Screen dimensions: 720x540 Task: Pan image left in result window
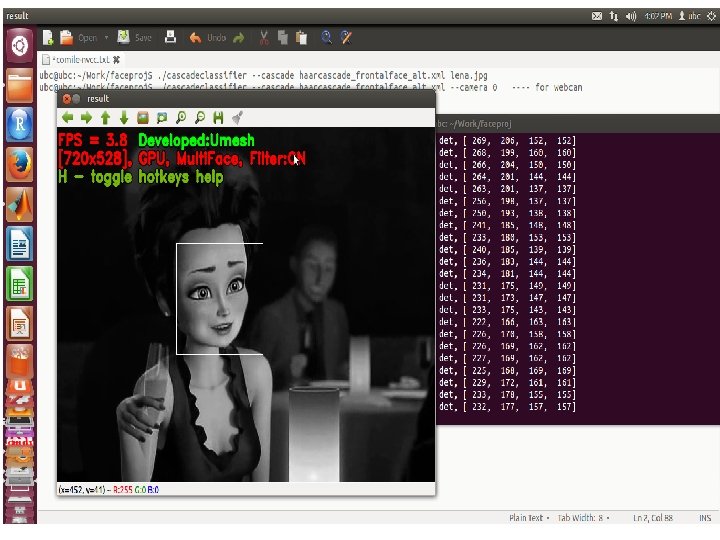click(68, 118)
